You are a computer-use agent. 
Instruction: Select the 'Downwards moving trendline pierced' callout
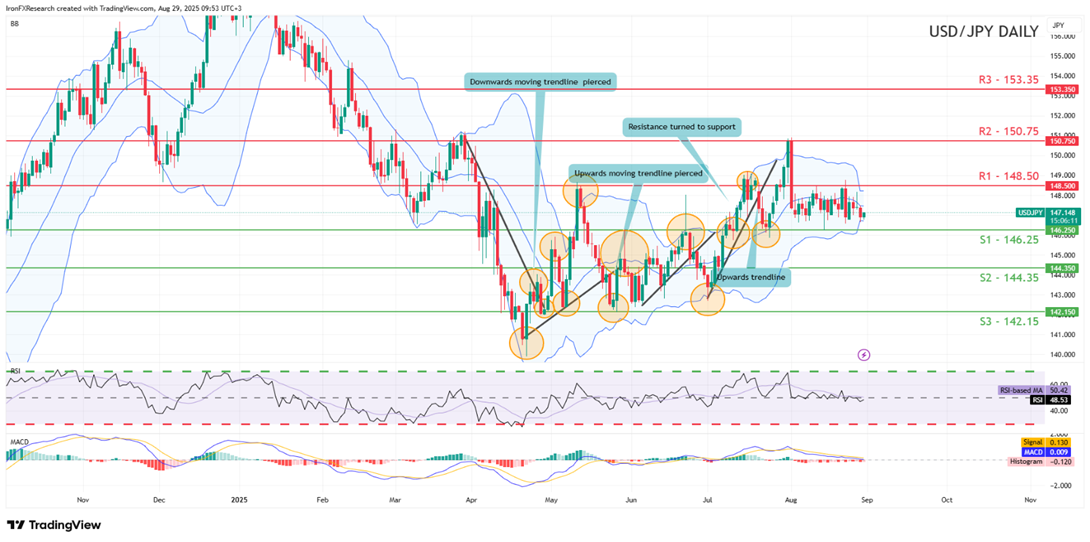point(540,81)
